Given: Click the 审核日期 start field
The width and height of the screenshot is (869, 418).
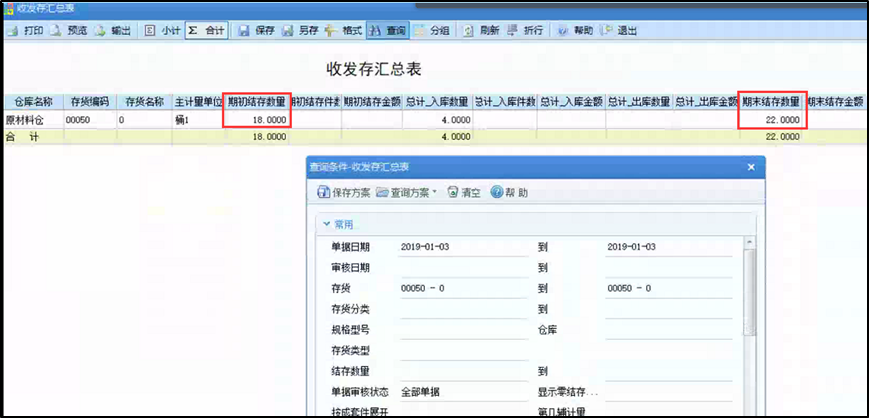Looking at the screenshot, I should click(463, 268).
